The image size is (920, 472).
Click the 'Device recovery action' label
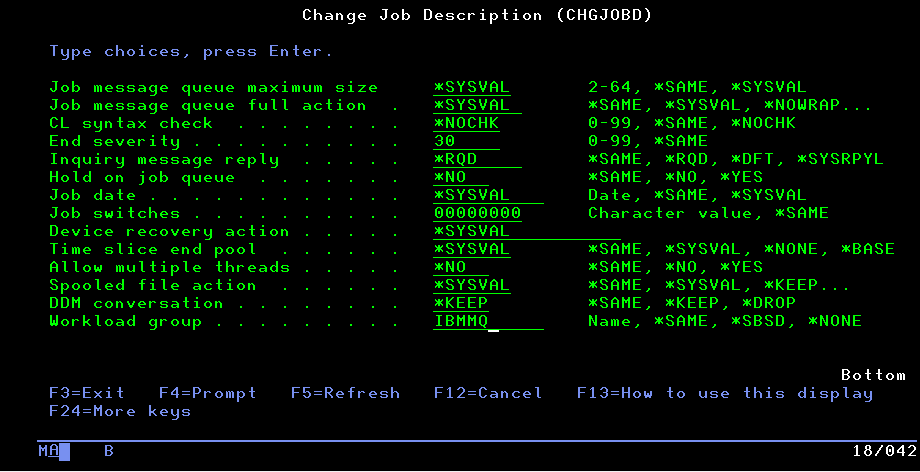point(169,231)
